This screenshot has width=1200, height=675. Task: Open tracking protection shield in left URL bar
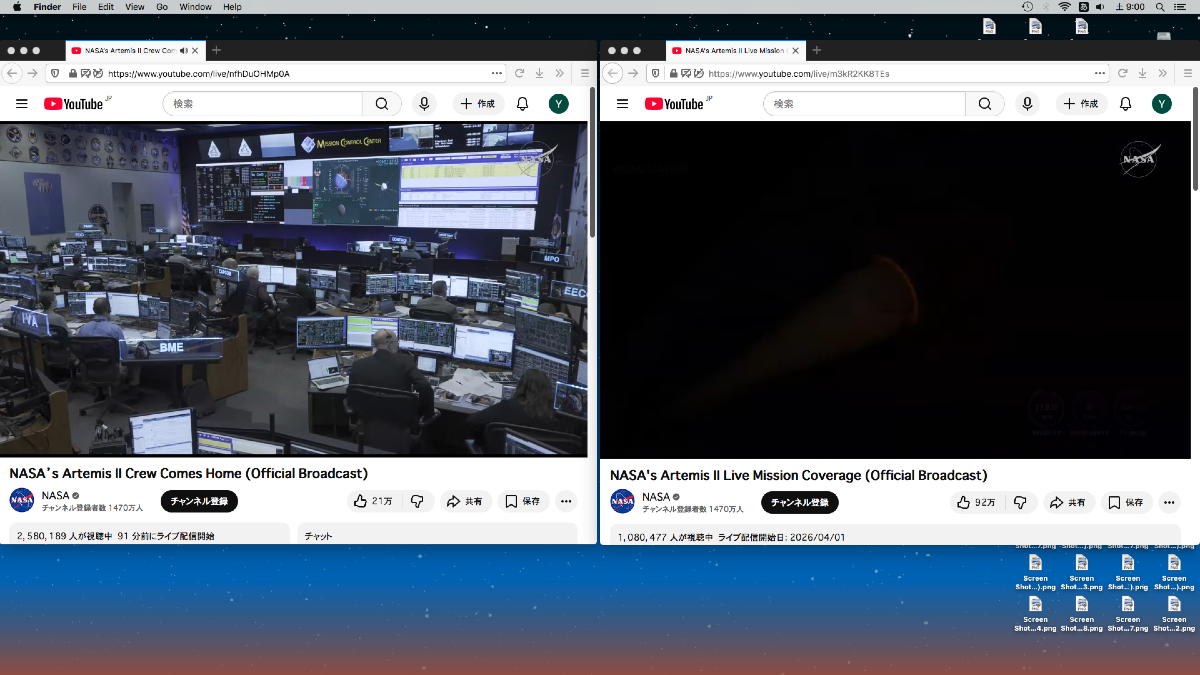click(54, 73)
